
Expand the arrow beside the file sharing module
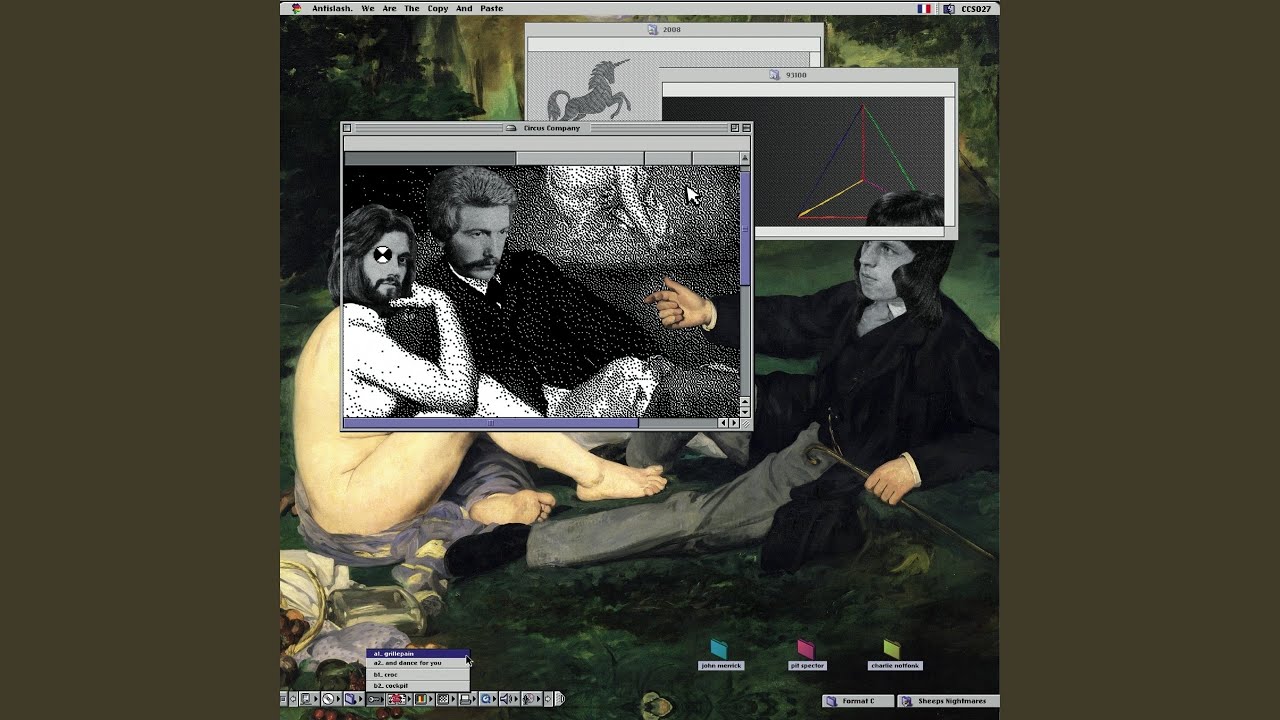coord(360,699)
